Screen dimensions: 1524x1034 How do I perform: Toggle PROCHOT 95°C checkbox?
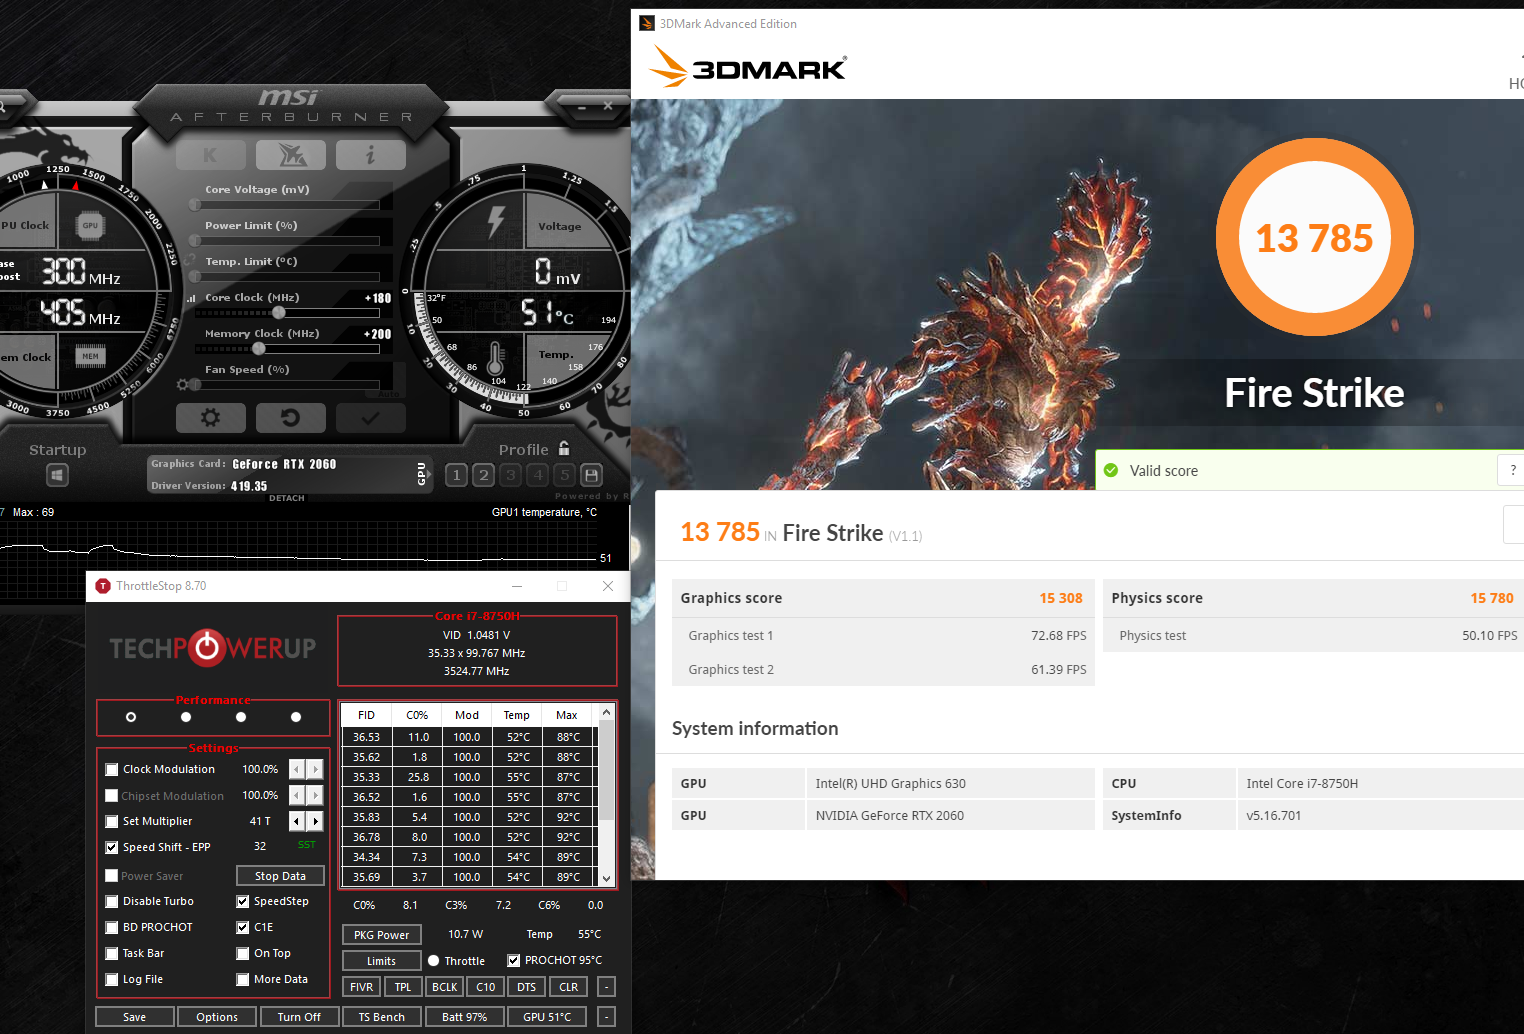pos(514,960)
